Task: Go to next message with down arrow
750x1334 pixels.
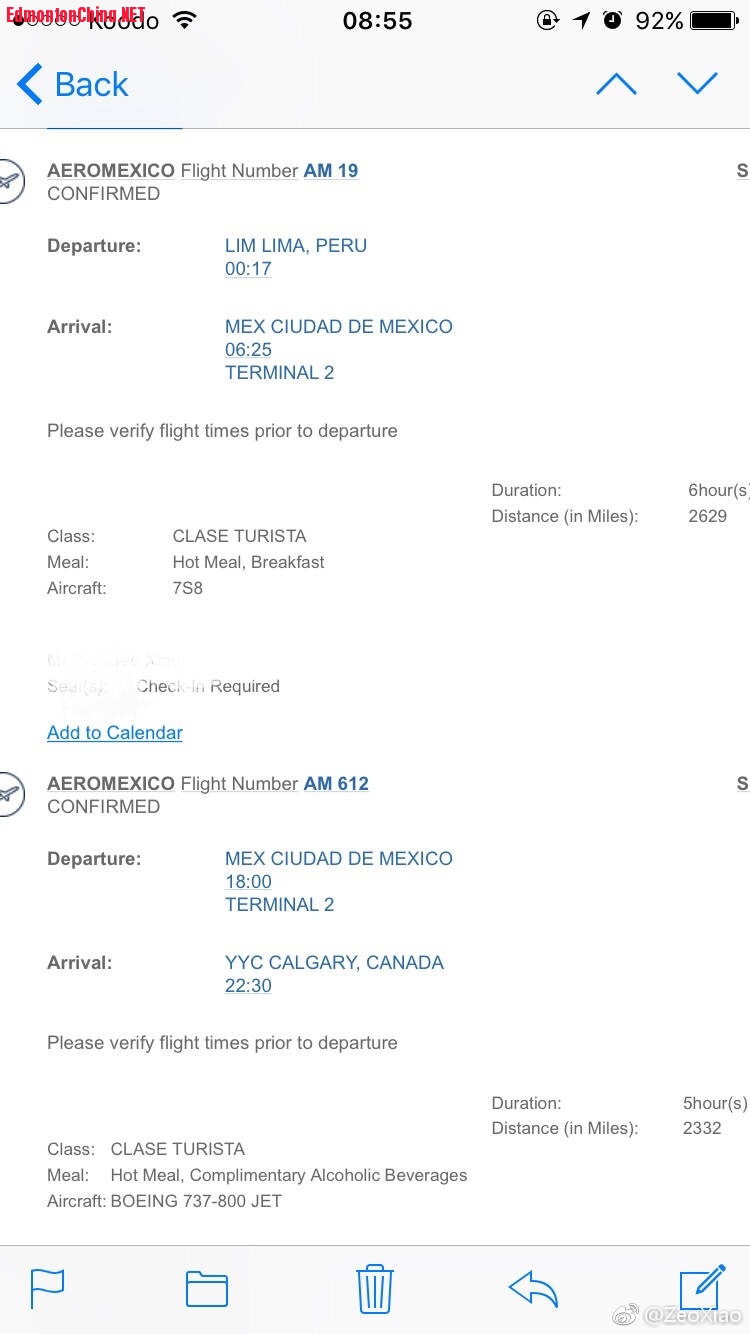Action: coord(697,84)
